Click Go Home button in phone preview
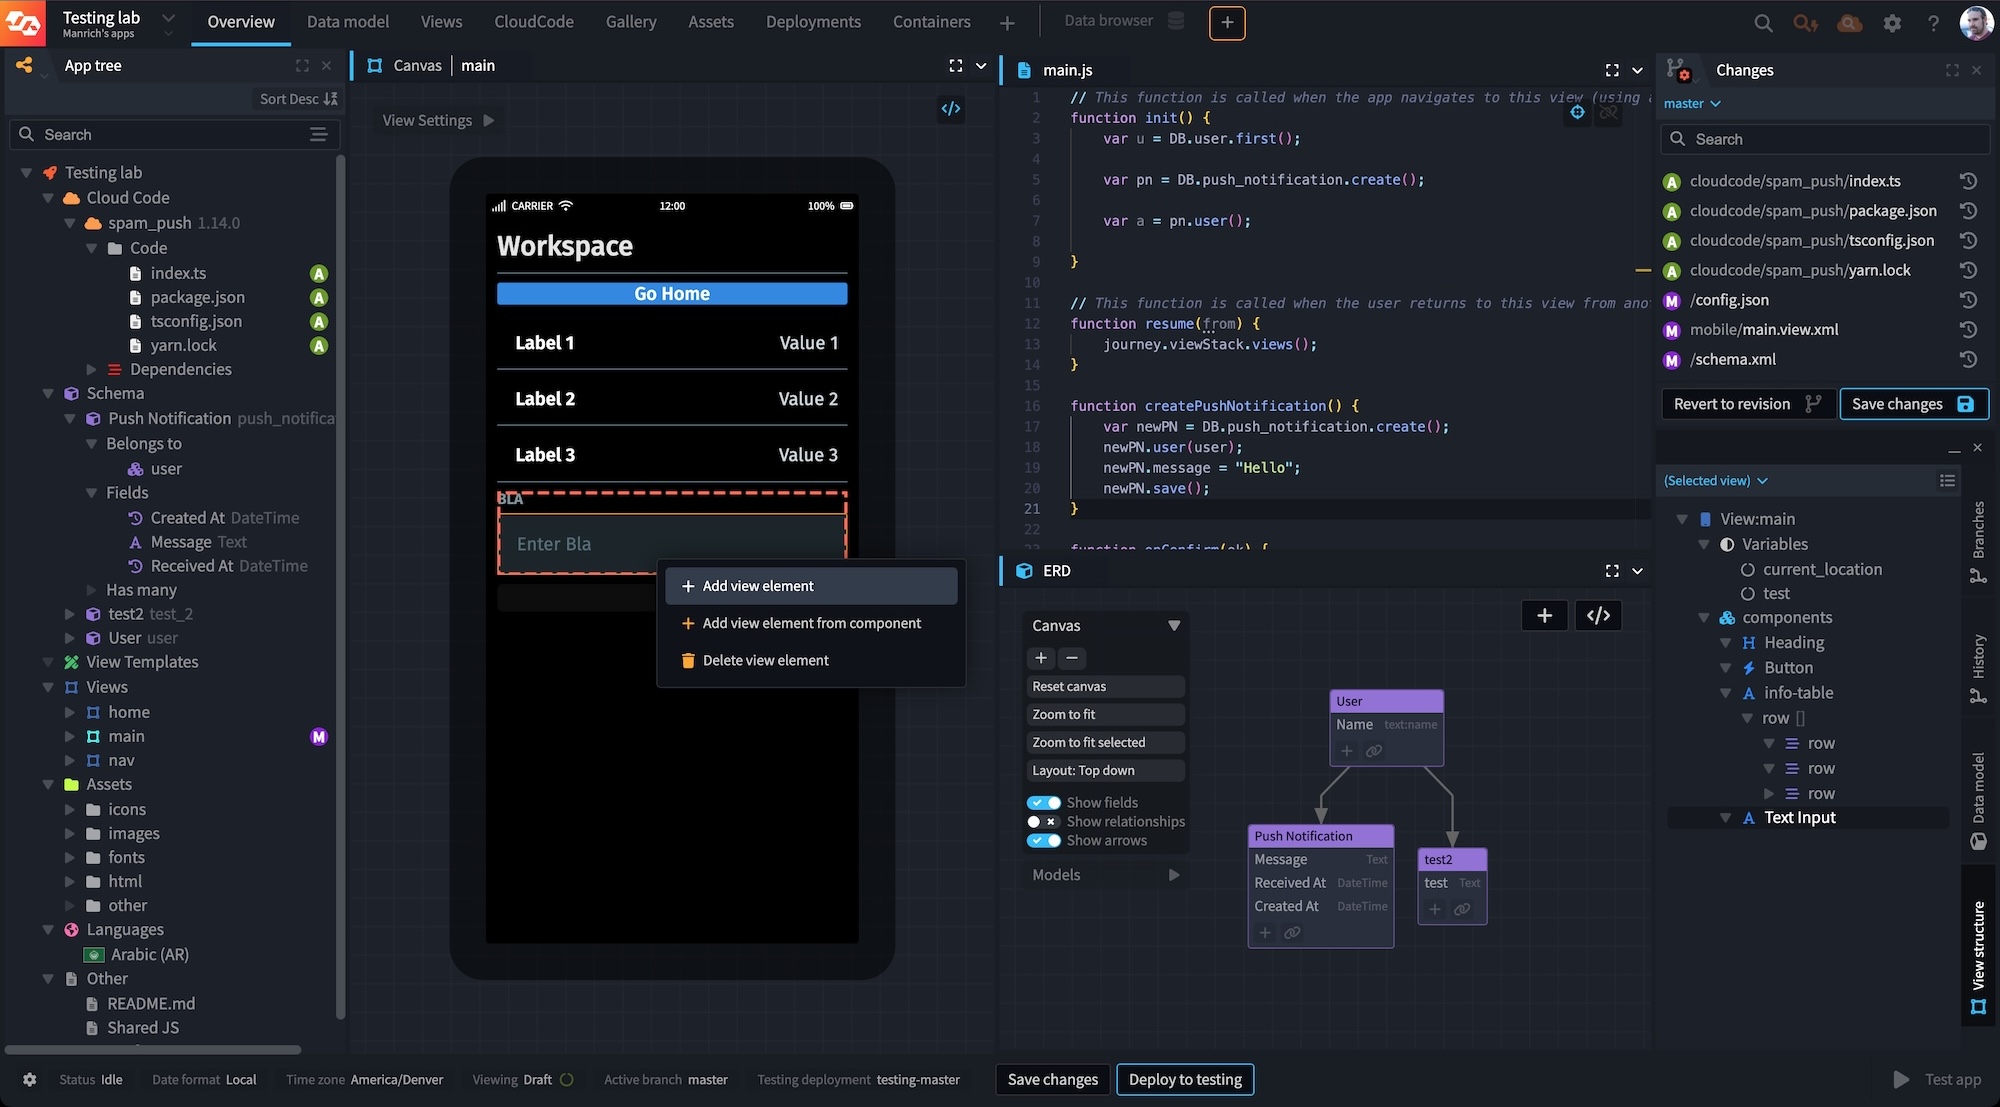The image size is (2000, 1107). pos(672,293)
